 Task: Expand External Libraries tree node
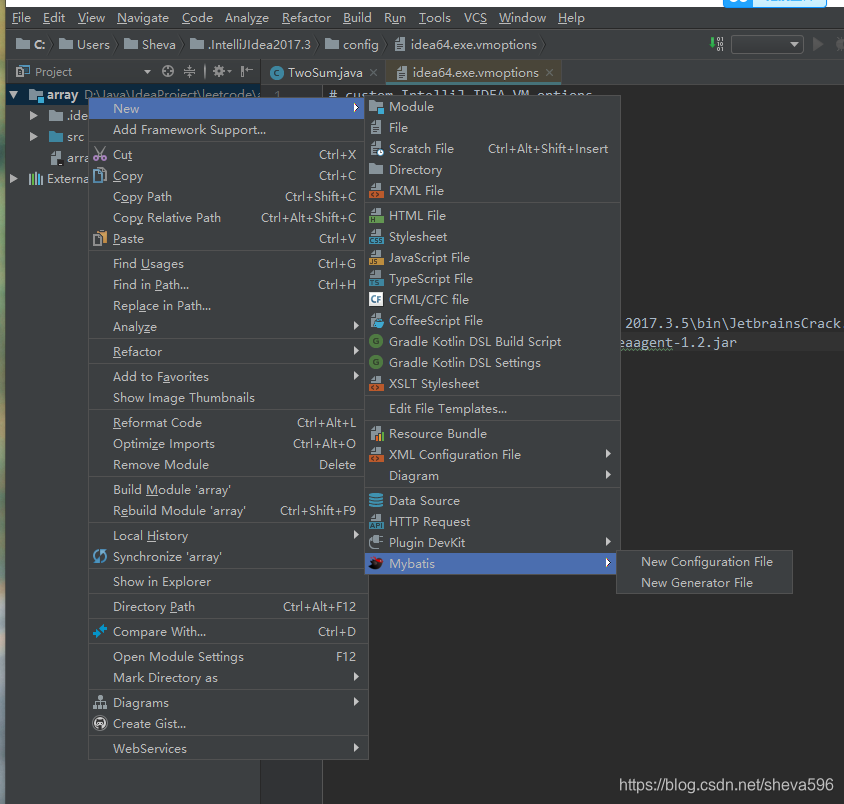tap(14, 179)
